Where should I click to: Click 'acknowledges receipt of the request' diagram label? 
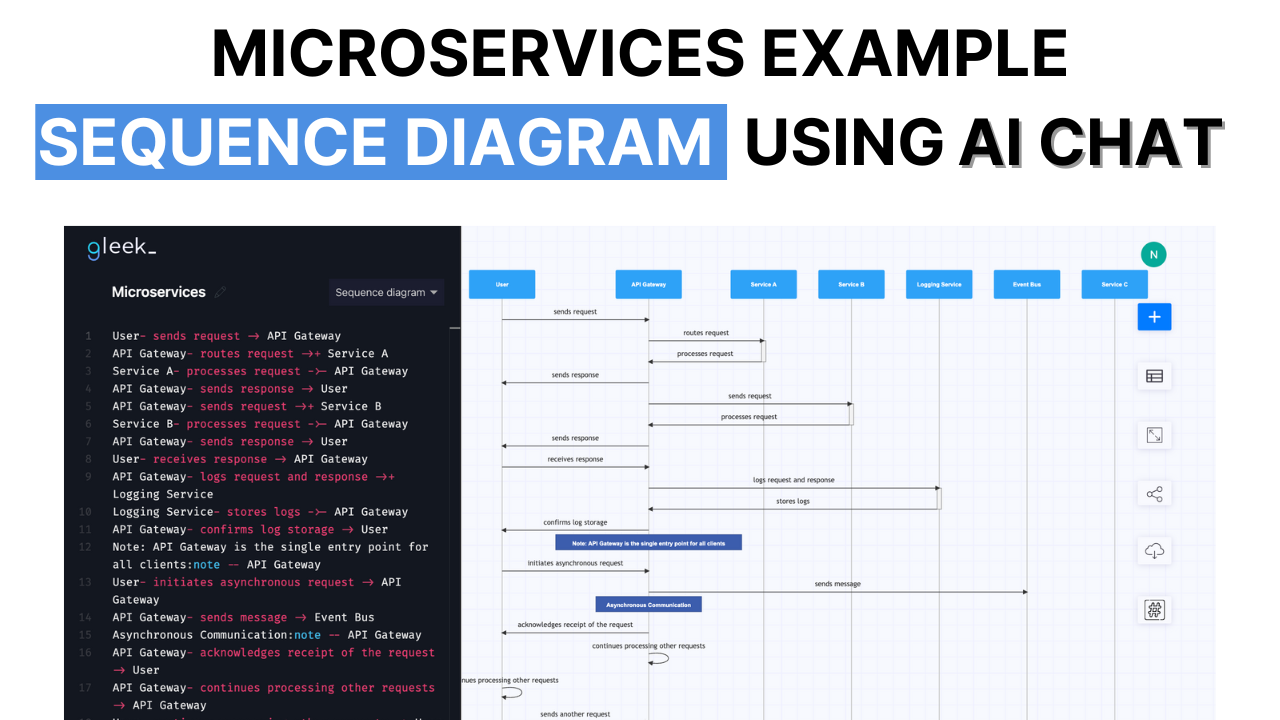tap(575, 625)
